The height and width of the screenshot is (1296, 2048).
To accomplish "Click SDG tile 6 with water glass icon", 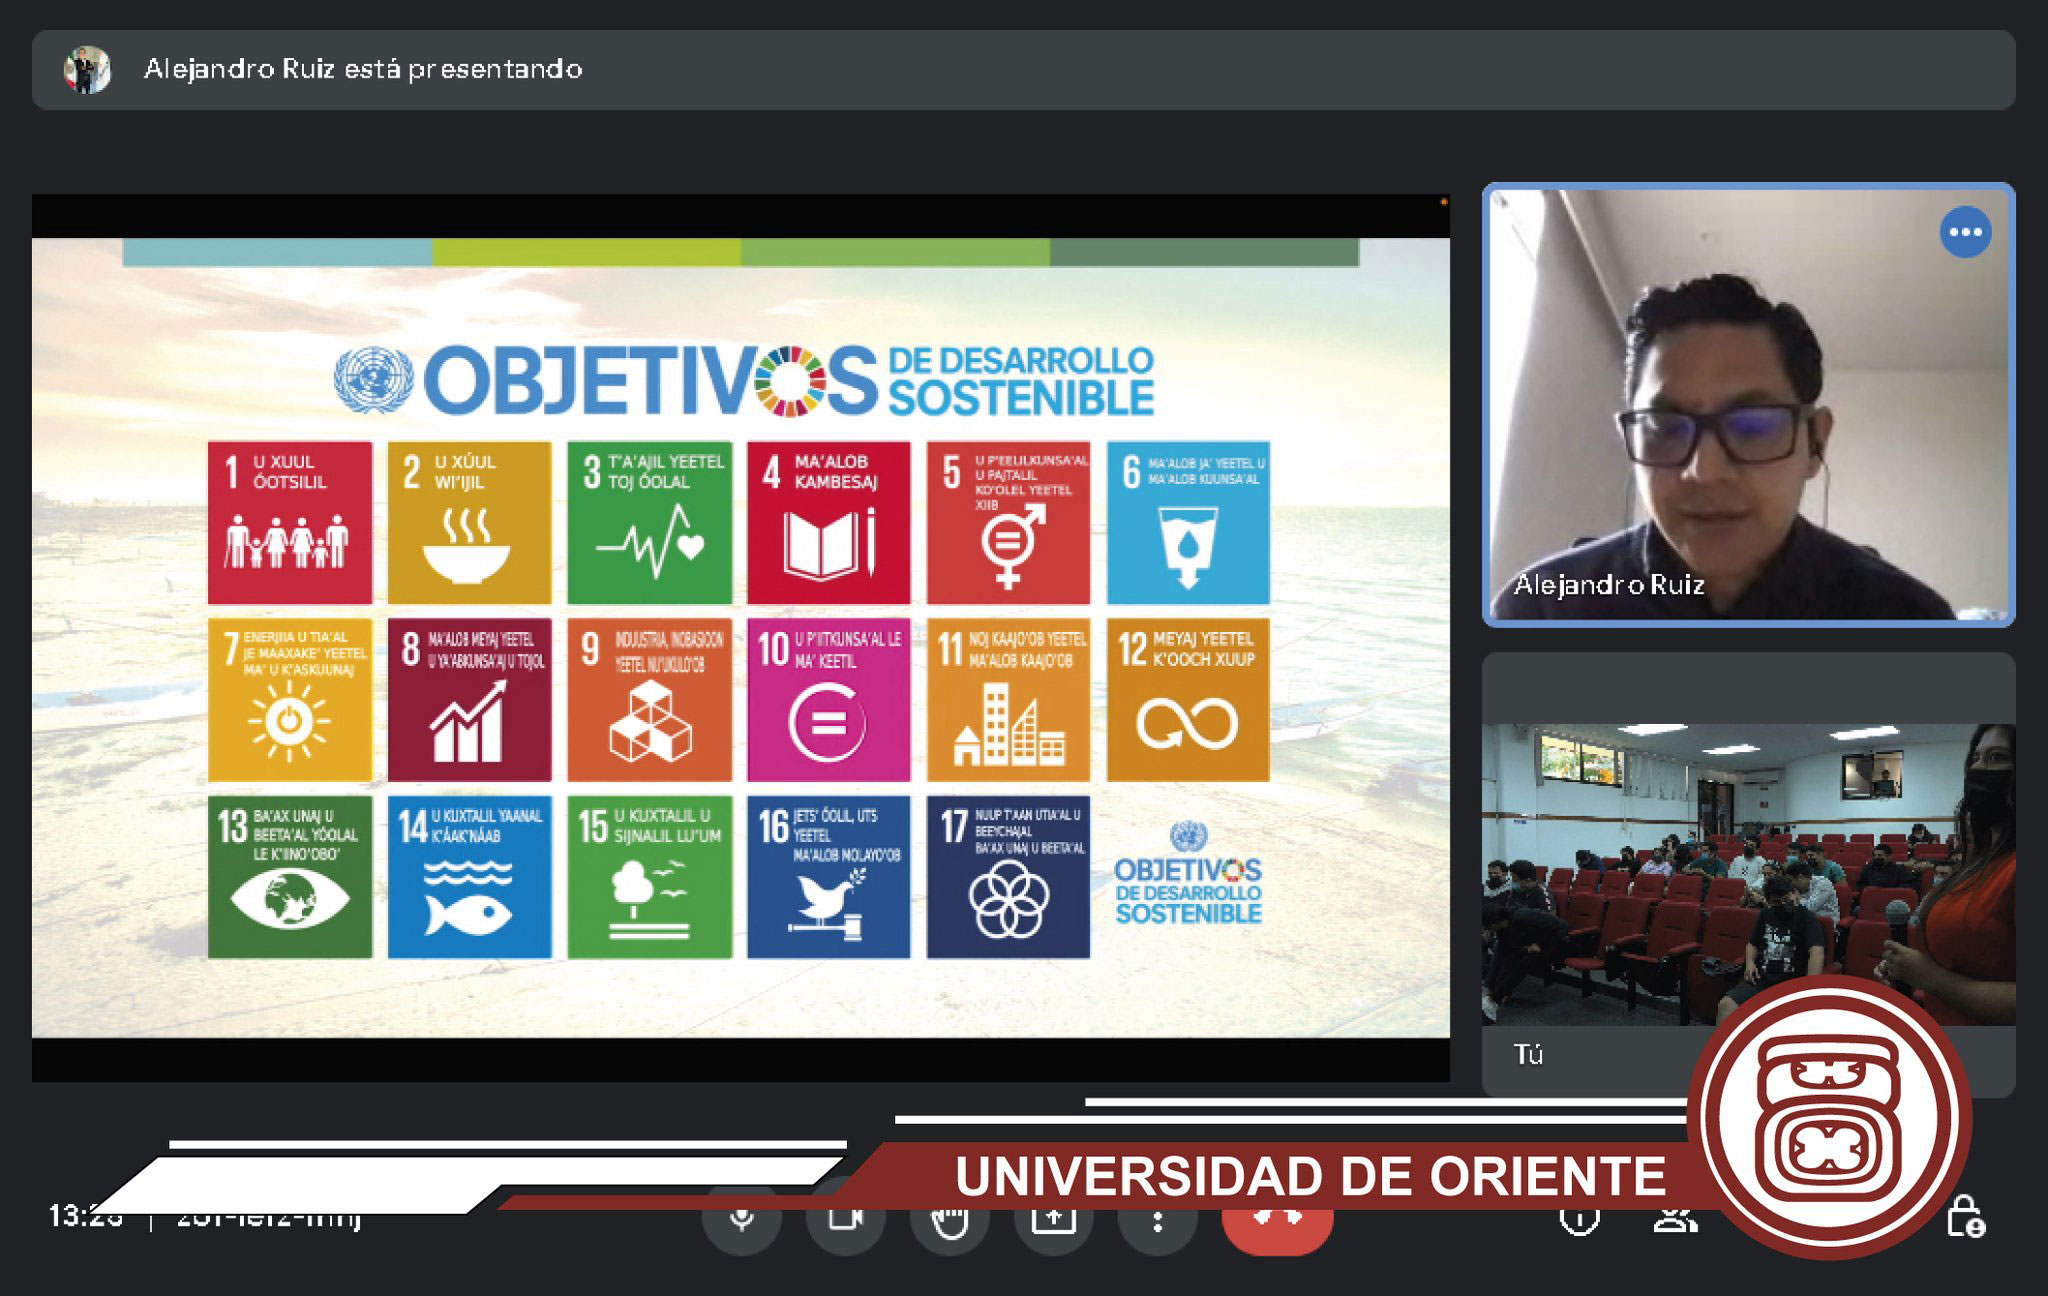I will coord(1188,523).
